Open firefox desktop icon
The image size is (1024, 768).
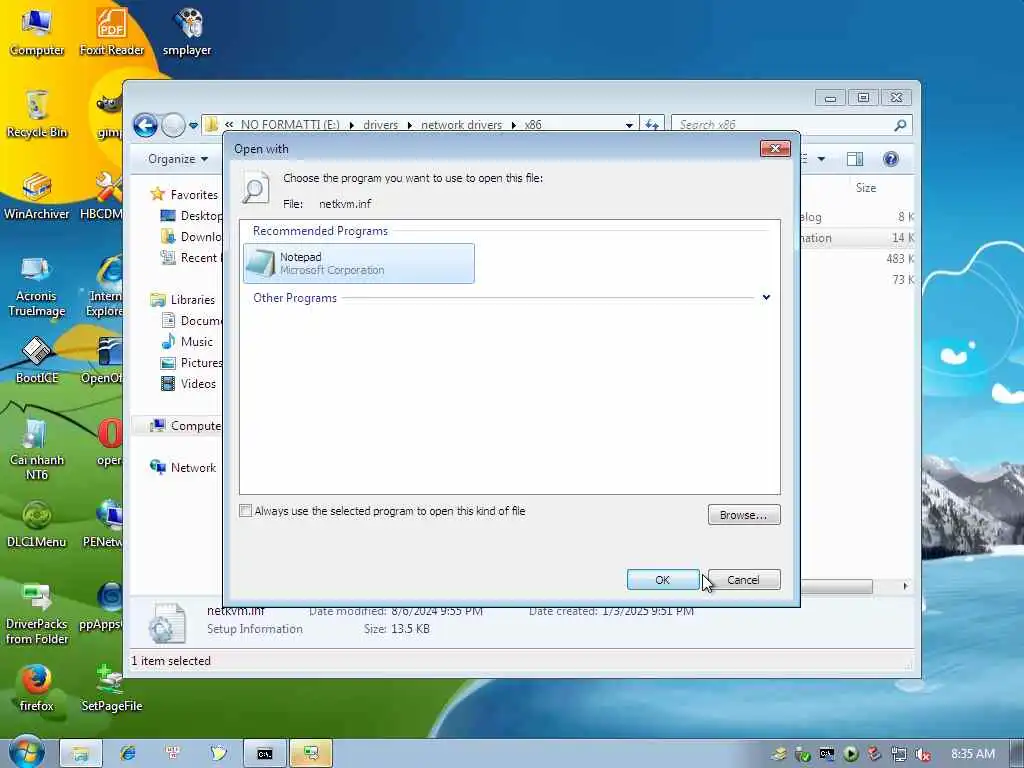pos(37,688)
